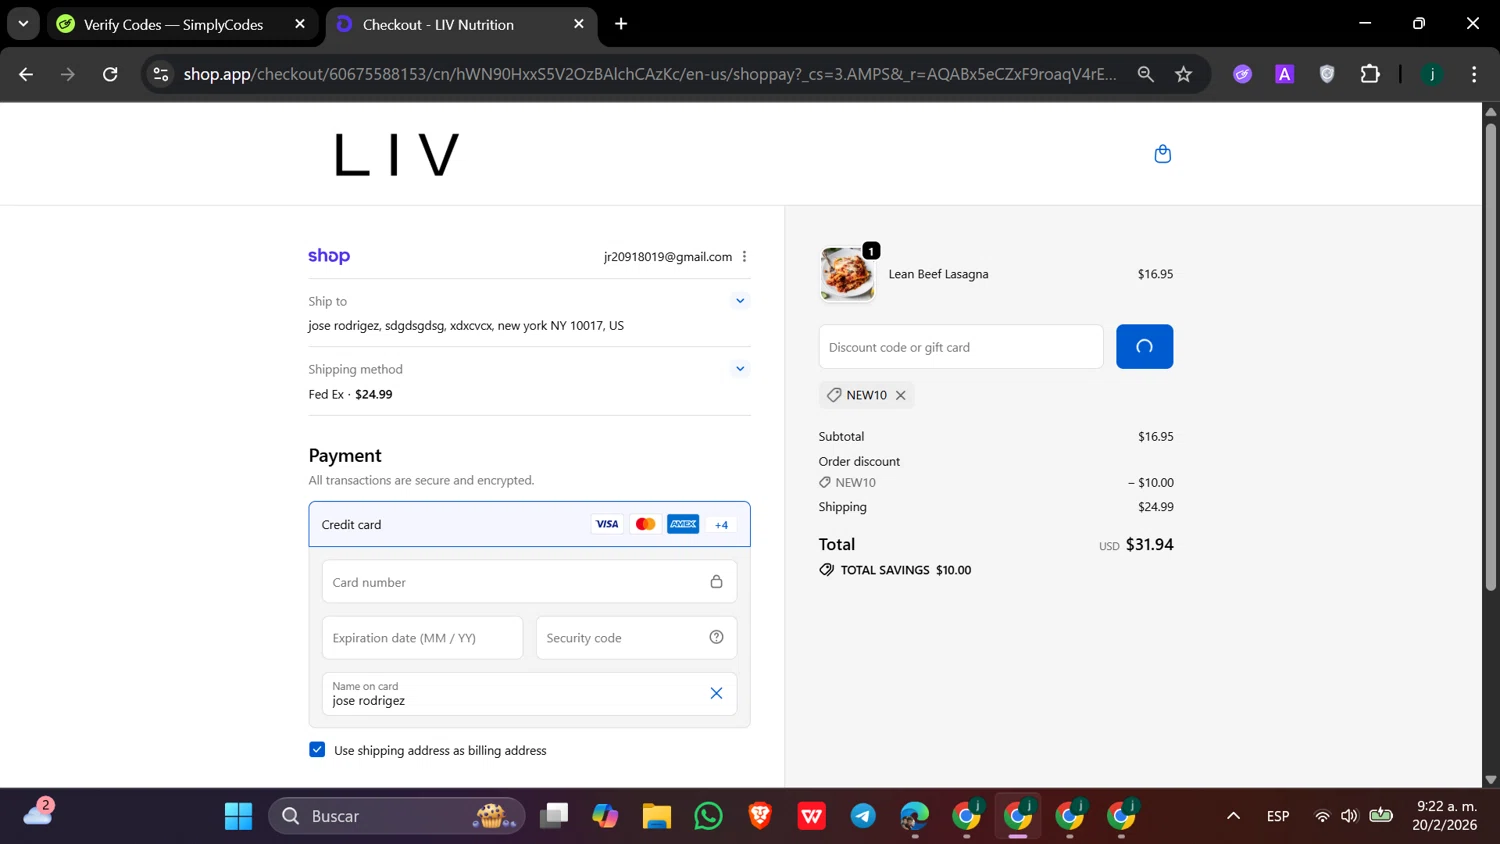Bookmark this page with the star icon
This screenshot has width=1500, height=844.
(x=1184, y=74)
